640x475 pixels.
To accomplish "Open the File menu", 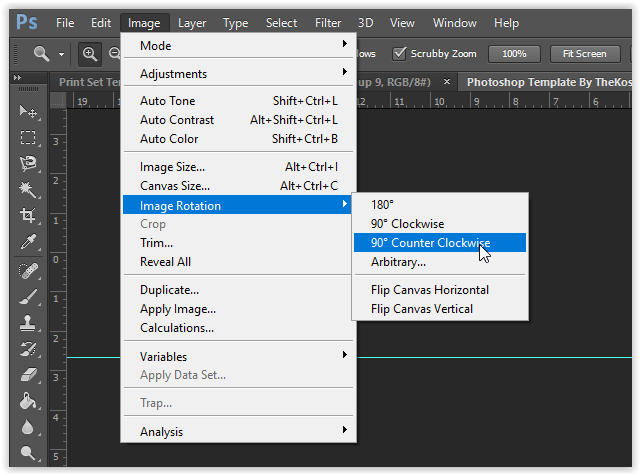I will [65, 23].
